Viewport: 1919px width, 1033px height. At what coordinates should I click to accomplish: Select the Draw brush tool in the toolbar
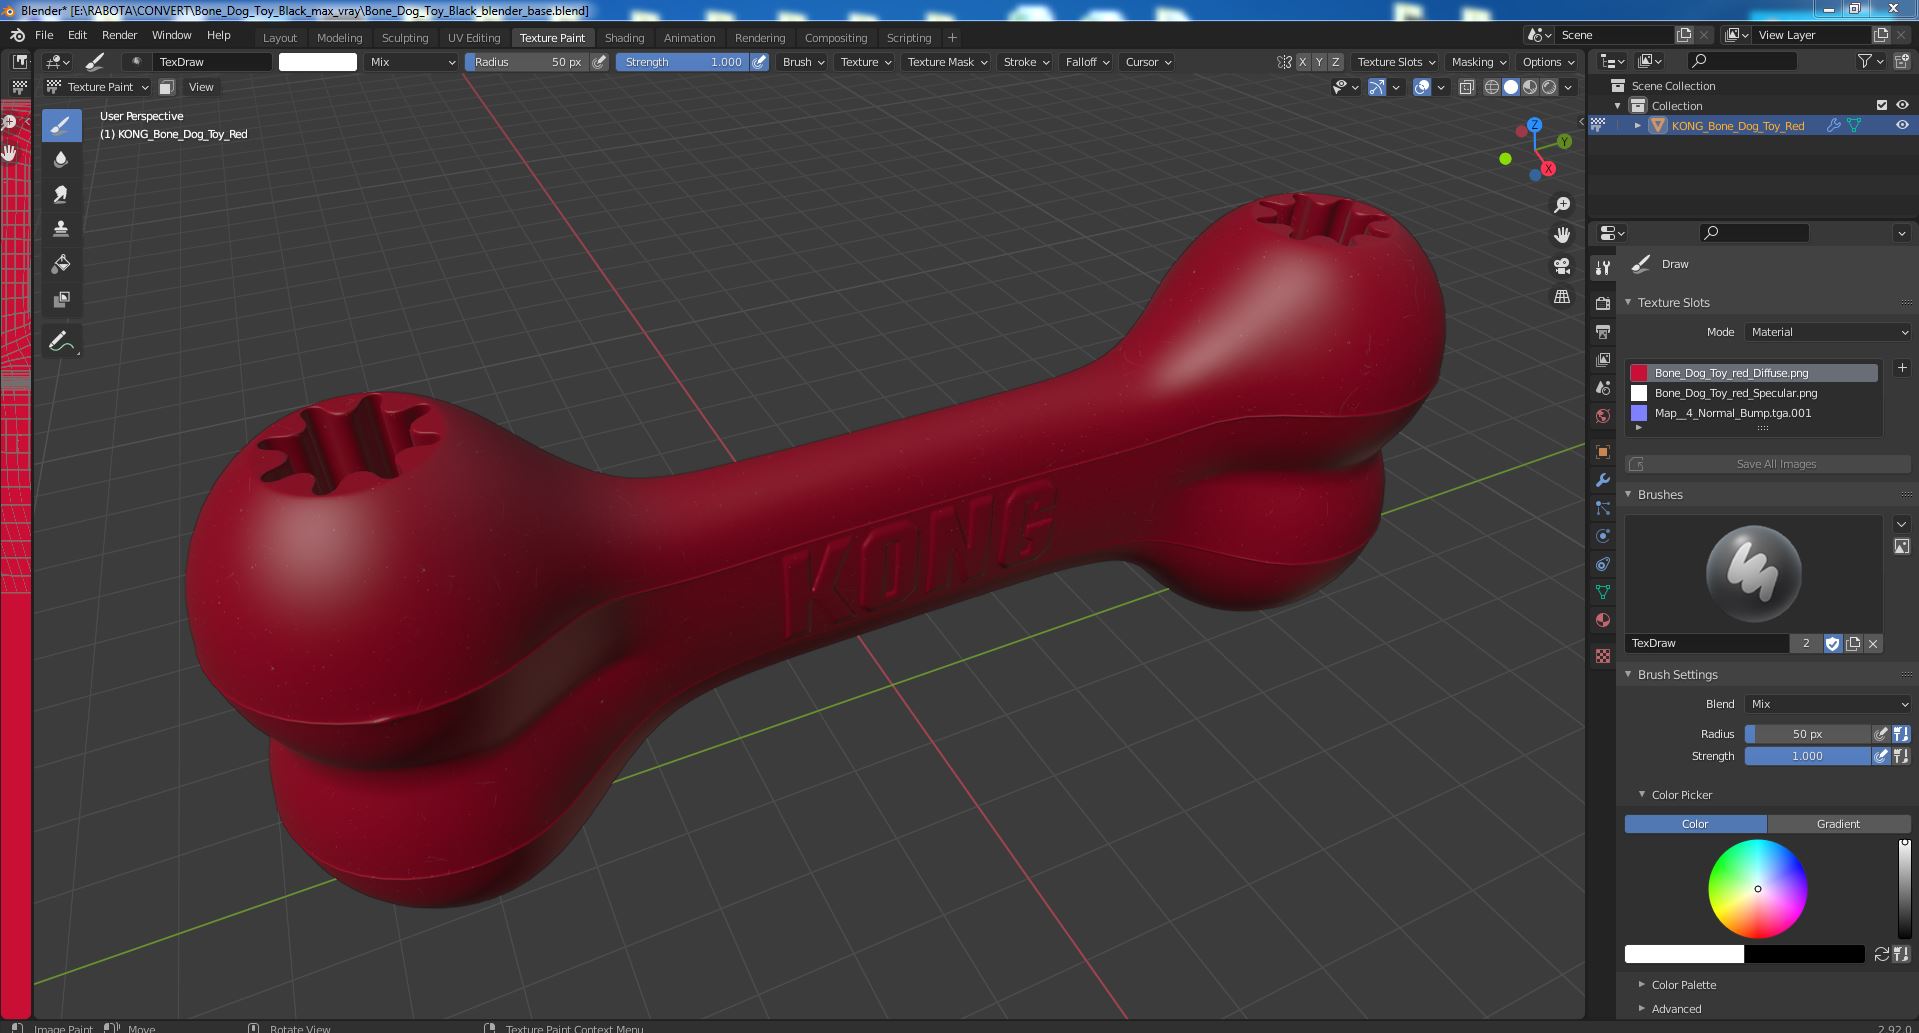click(x=61, y=125)
